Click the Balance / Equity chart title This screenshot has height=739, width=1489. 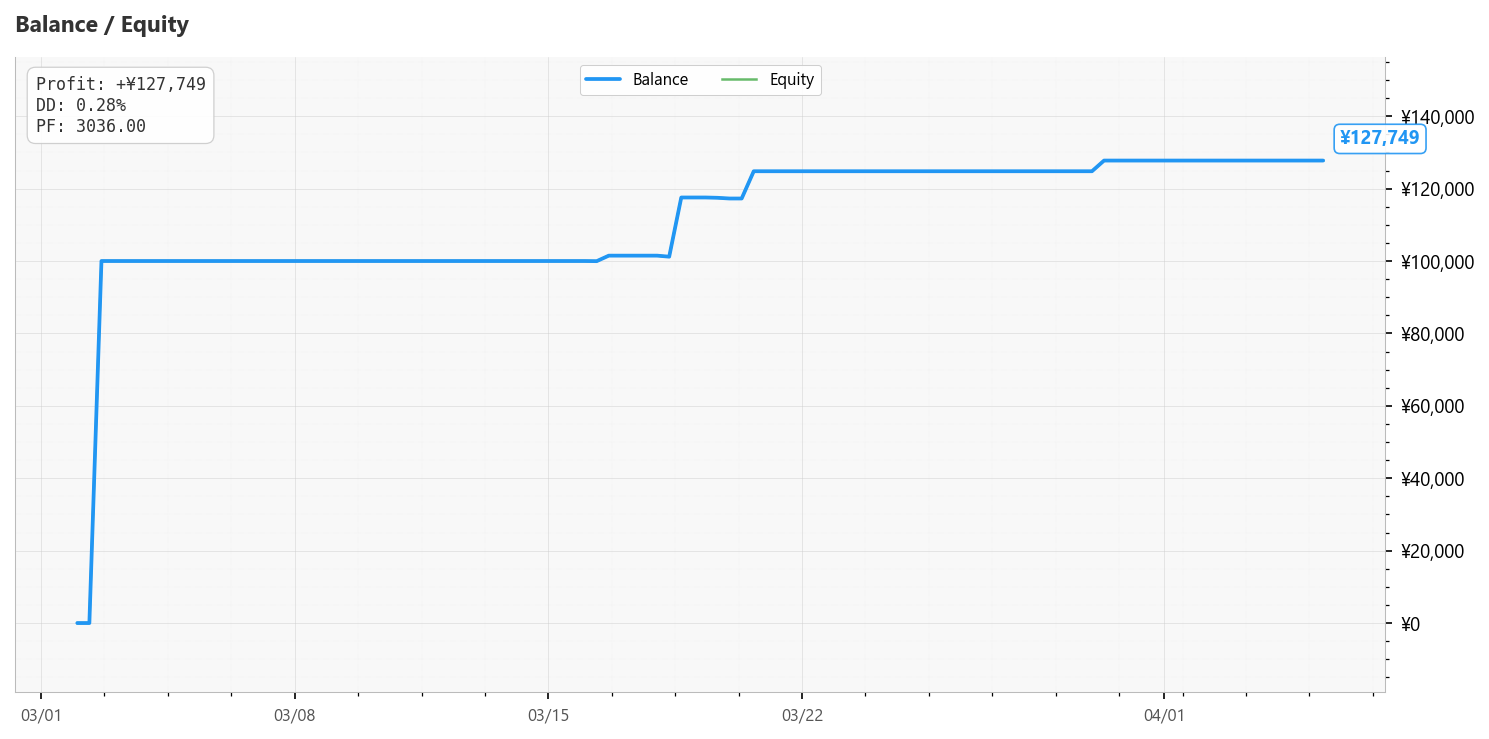[102, 25]
